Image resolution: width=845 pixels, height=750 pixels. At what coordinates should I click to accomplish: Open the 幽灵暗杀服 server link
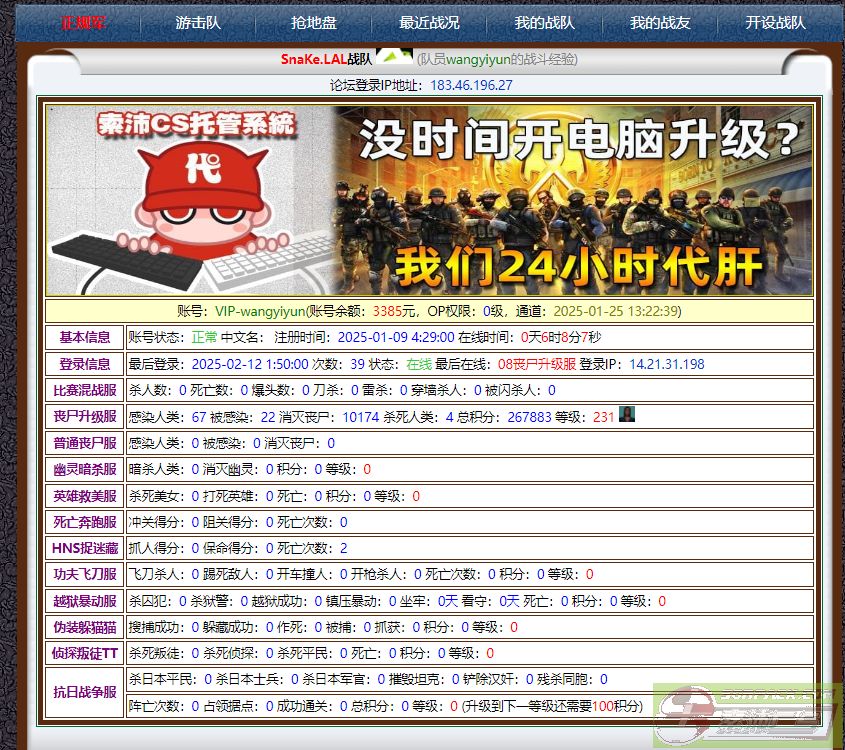[x=85, y=469]
